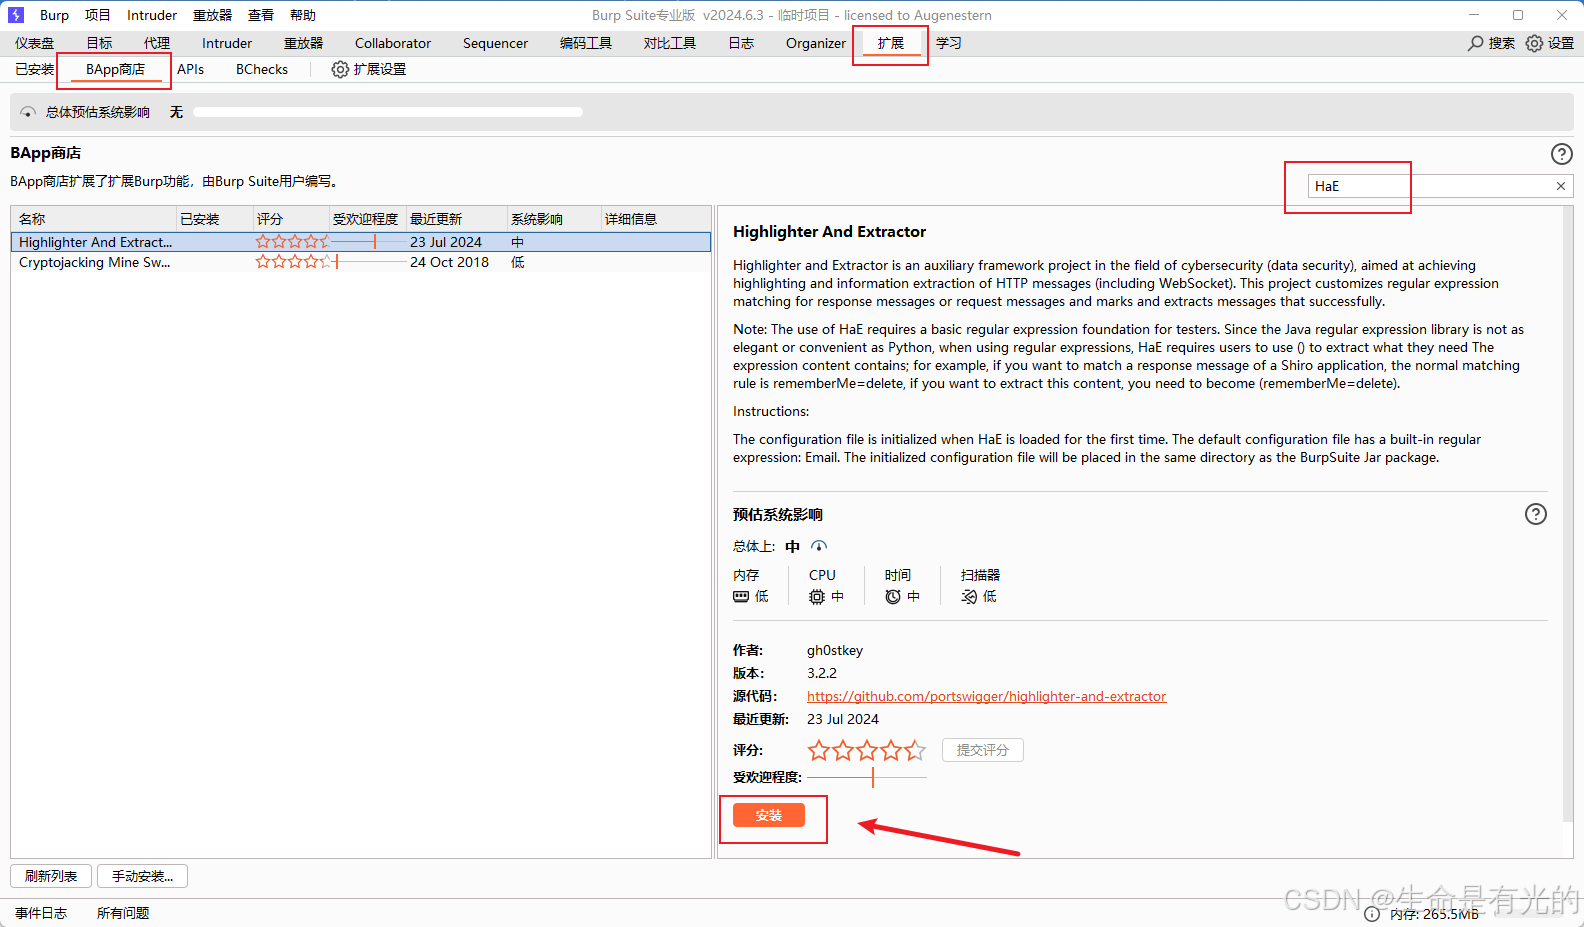Click the memory gauge icon in status bar
1584x927 pixels.
coord(1372,914)
